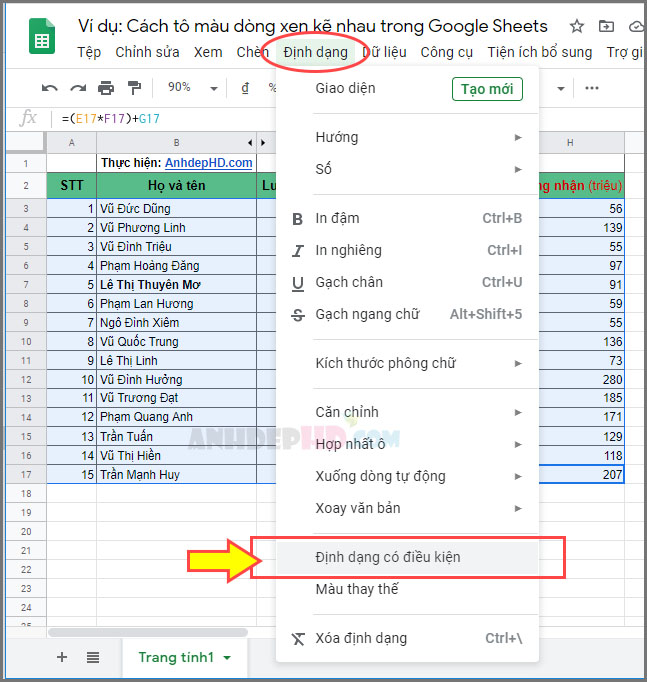The height and width of the screenshot is (682, 647).
Task: Open the three-dot more toolbar options
Action: pyautogui.click(x=592, y=88)
